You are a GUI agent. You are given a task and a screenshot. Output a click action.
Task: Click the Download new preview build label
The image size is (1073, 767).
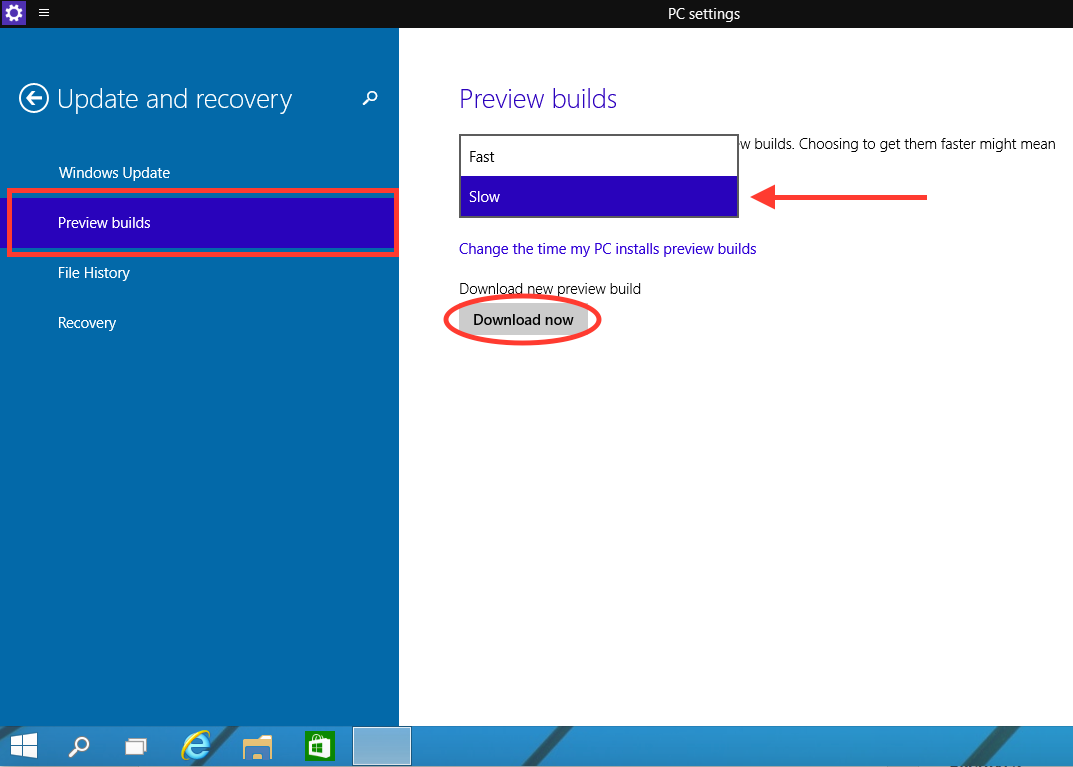(550, 289)
